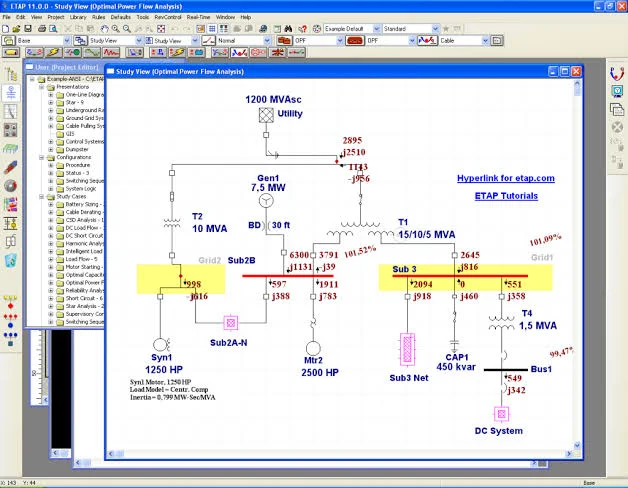Click the Zoom to Fit icon

click(x=161, y=29)
